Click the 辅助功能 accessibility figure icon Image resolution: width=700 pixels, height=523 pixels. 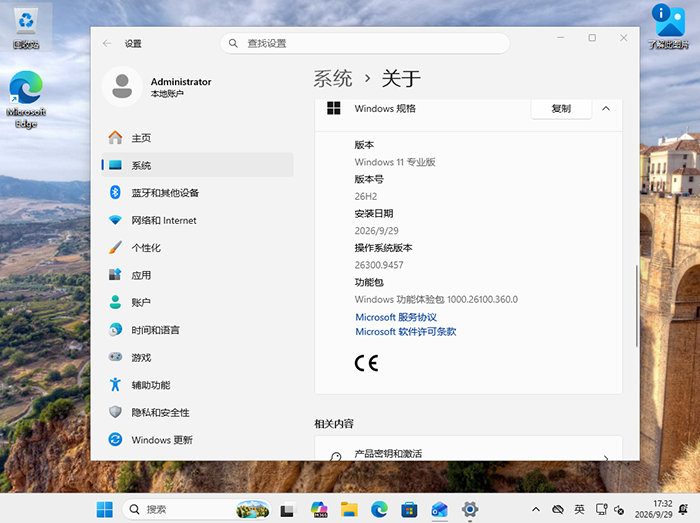[x=115, y=385]
